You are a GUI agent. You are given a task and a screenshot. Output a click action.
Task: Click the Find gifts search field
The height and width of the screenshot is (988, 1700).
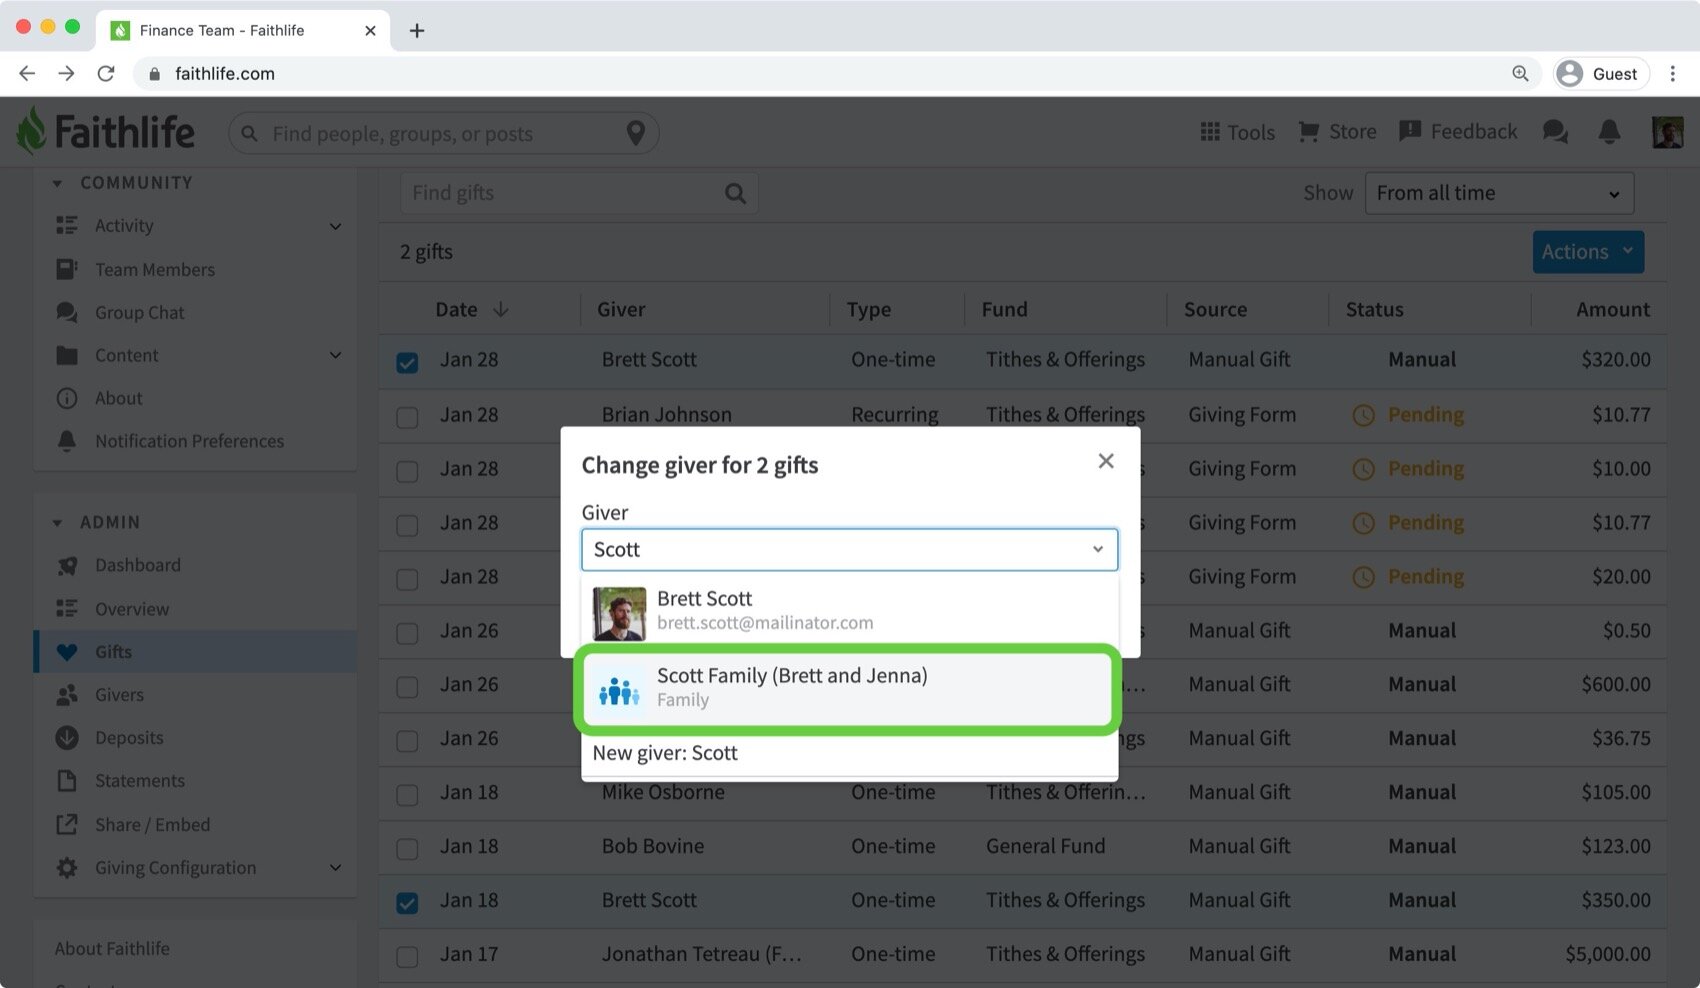579,193
